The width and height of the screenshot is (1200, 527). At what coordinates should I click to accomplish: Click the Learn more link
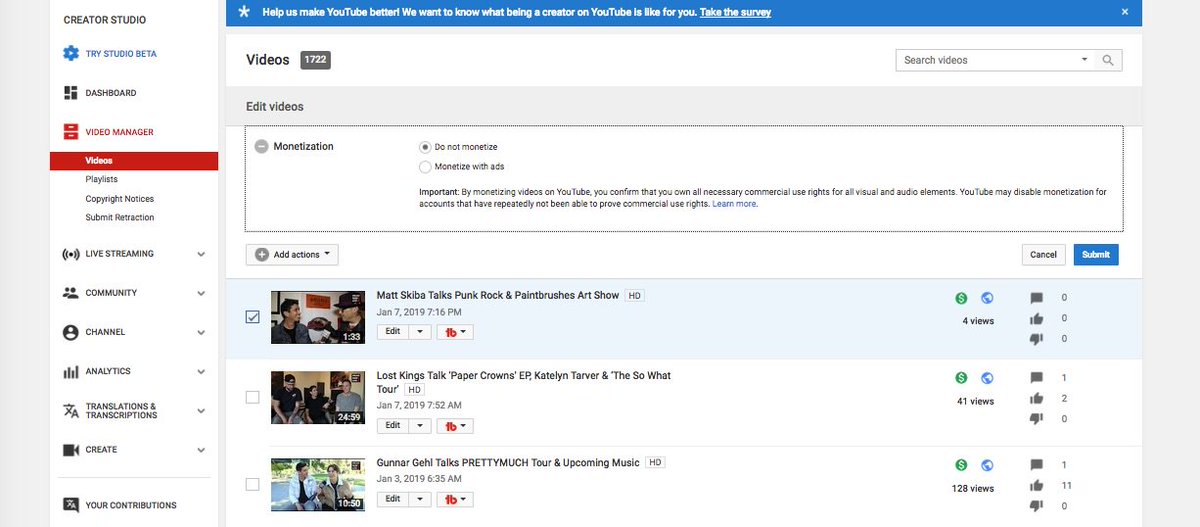point(735,203)
